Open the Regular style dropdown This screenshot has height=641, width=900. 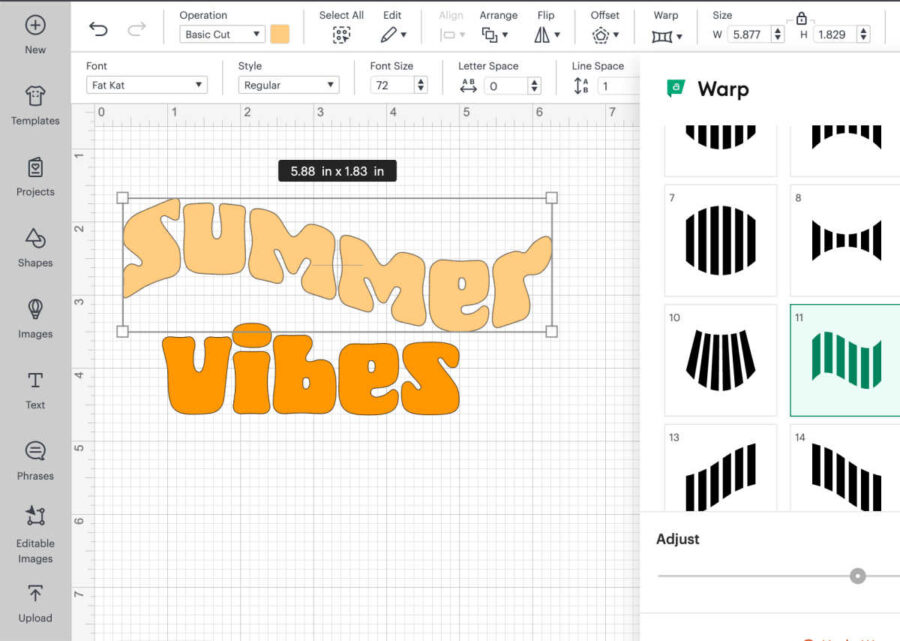coord(288,85)
